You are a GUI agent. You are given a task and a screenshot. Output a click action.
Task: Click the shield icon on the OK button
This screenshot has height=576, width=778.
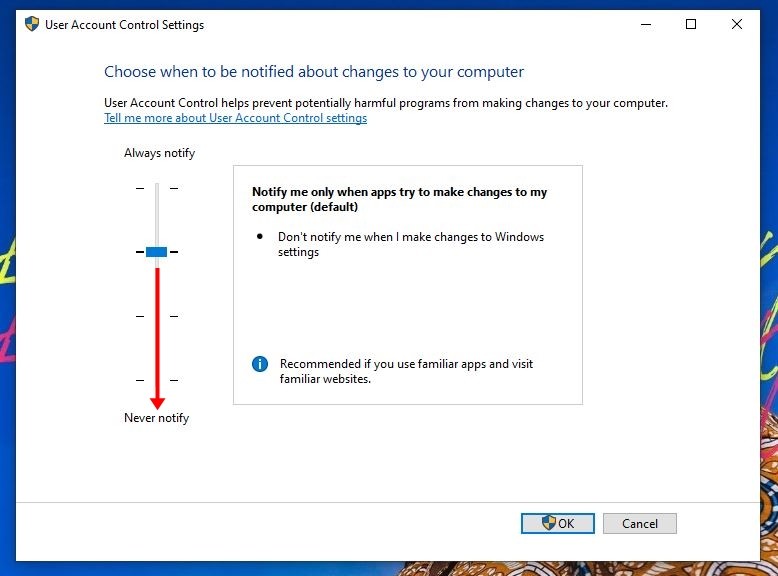(x=548, y=522)
